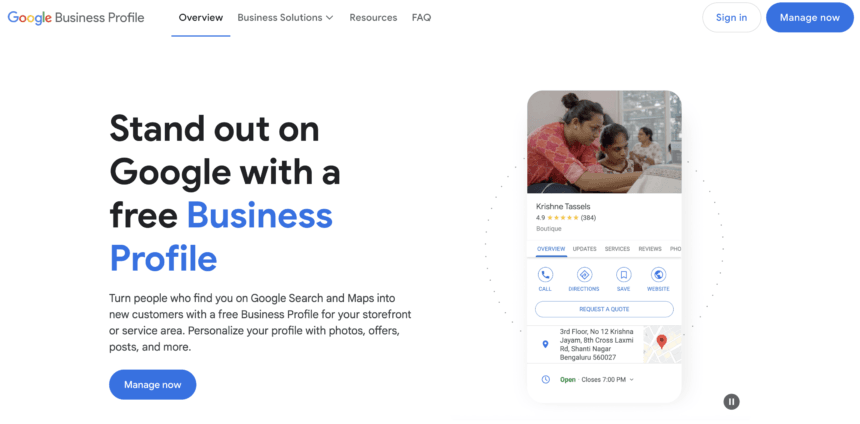Click the (384) review count
The image size is (860, 424).
tap(589, 218)
